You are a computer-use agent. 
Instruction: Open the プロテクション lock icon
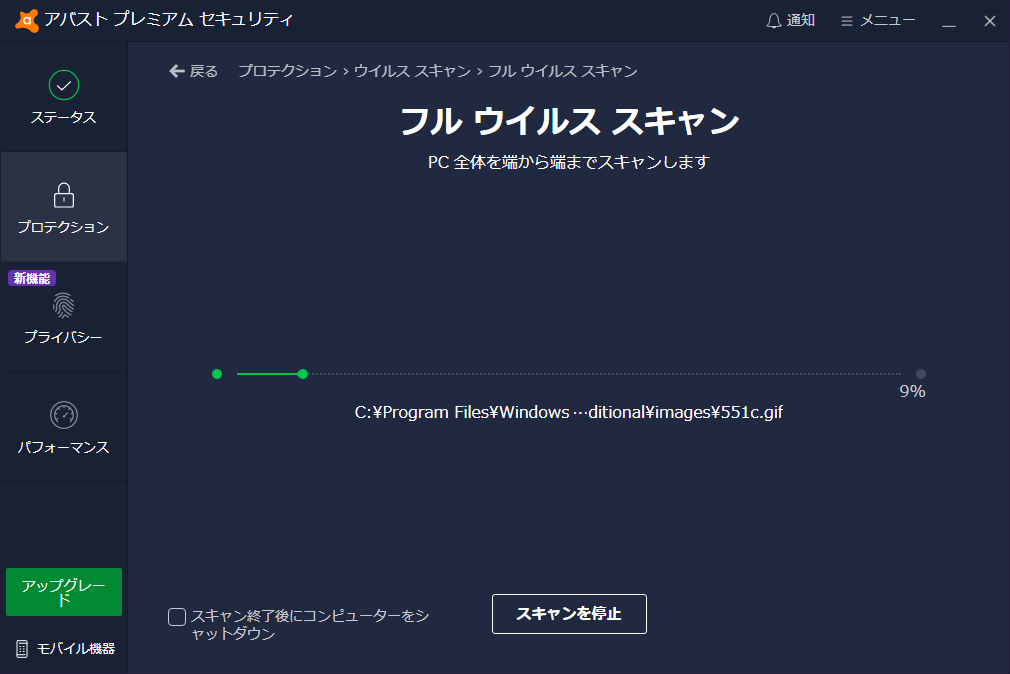(x=64, y=195)
